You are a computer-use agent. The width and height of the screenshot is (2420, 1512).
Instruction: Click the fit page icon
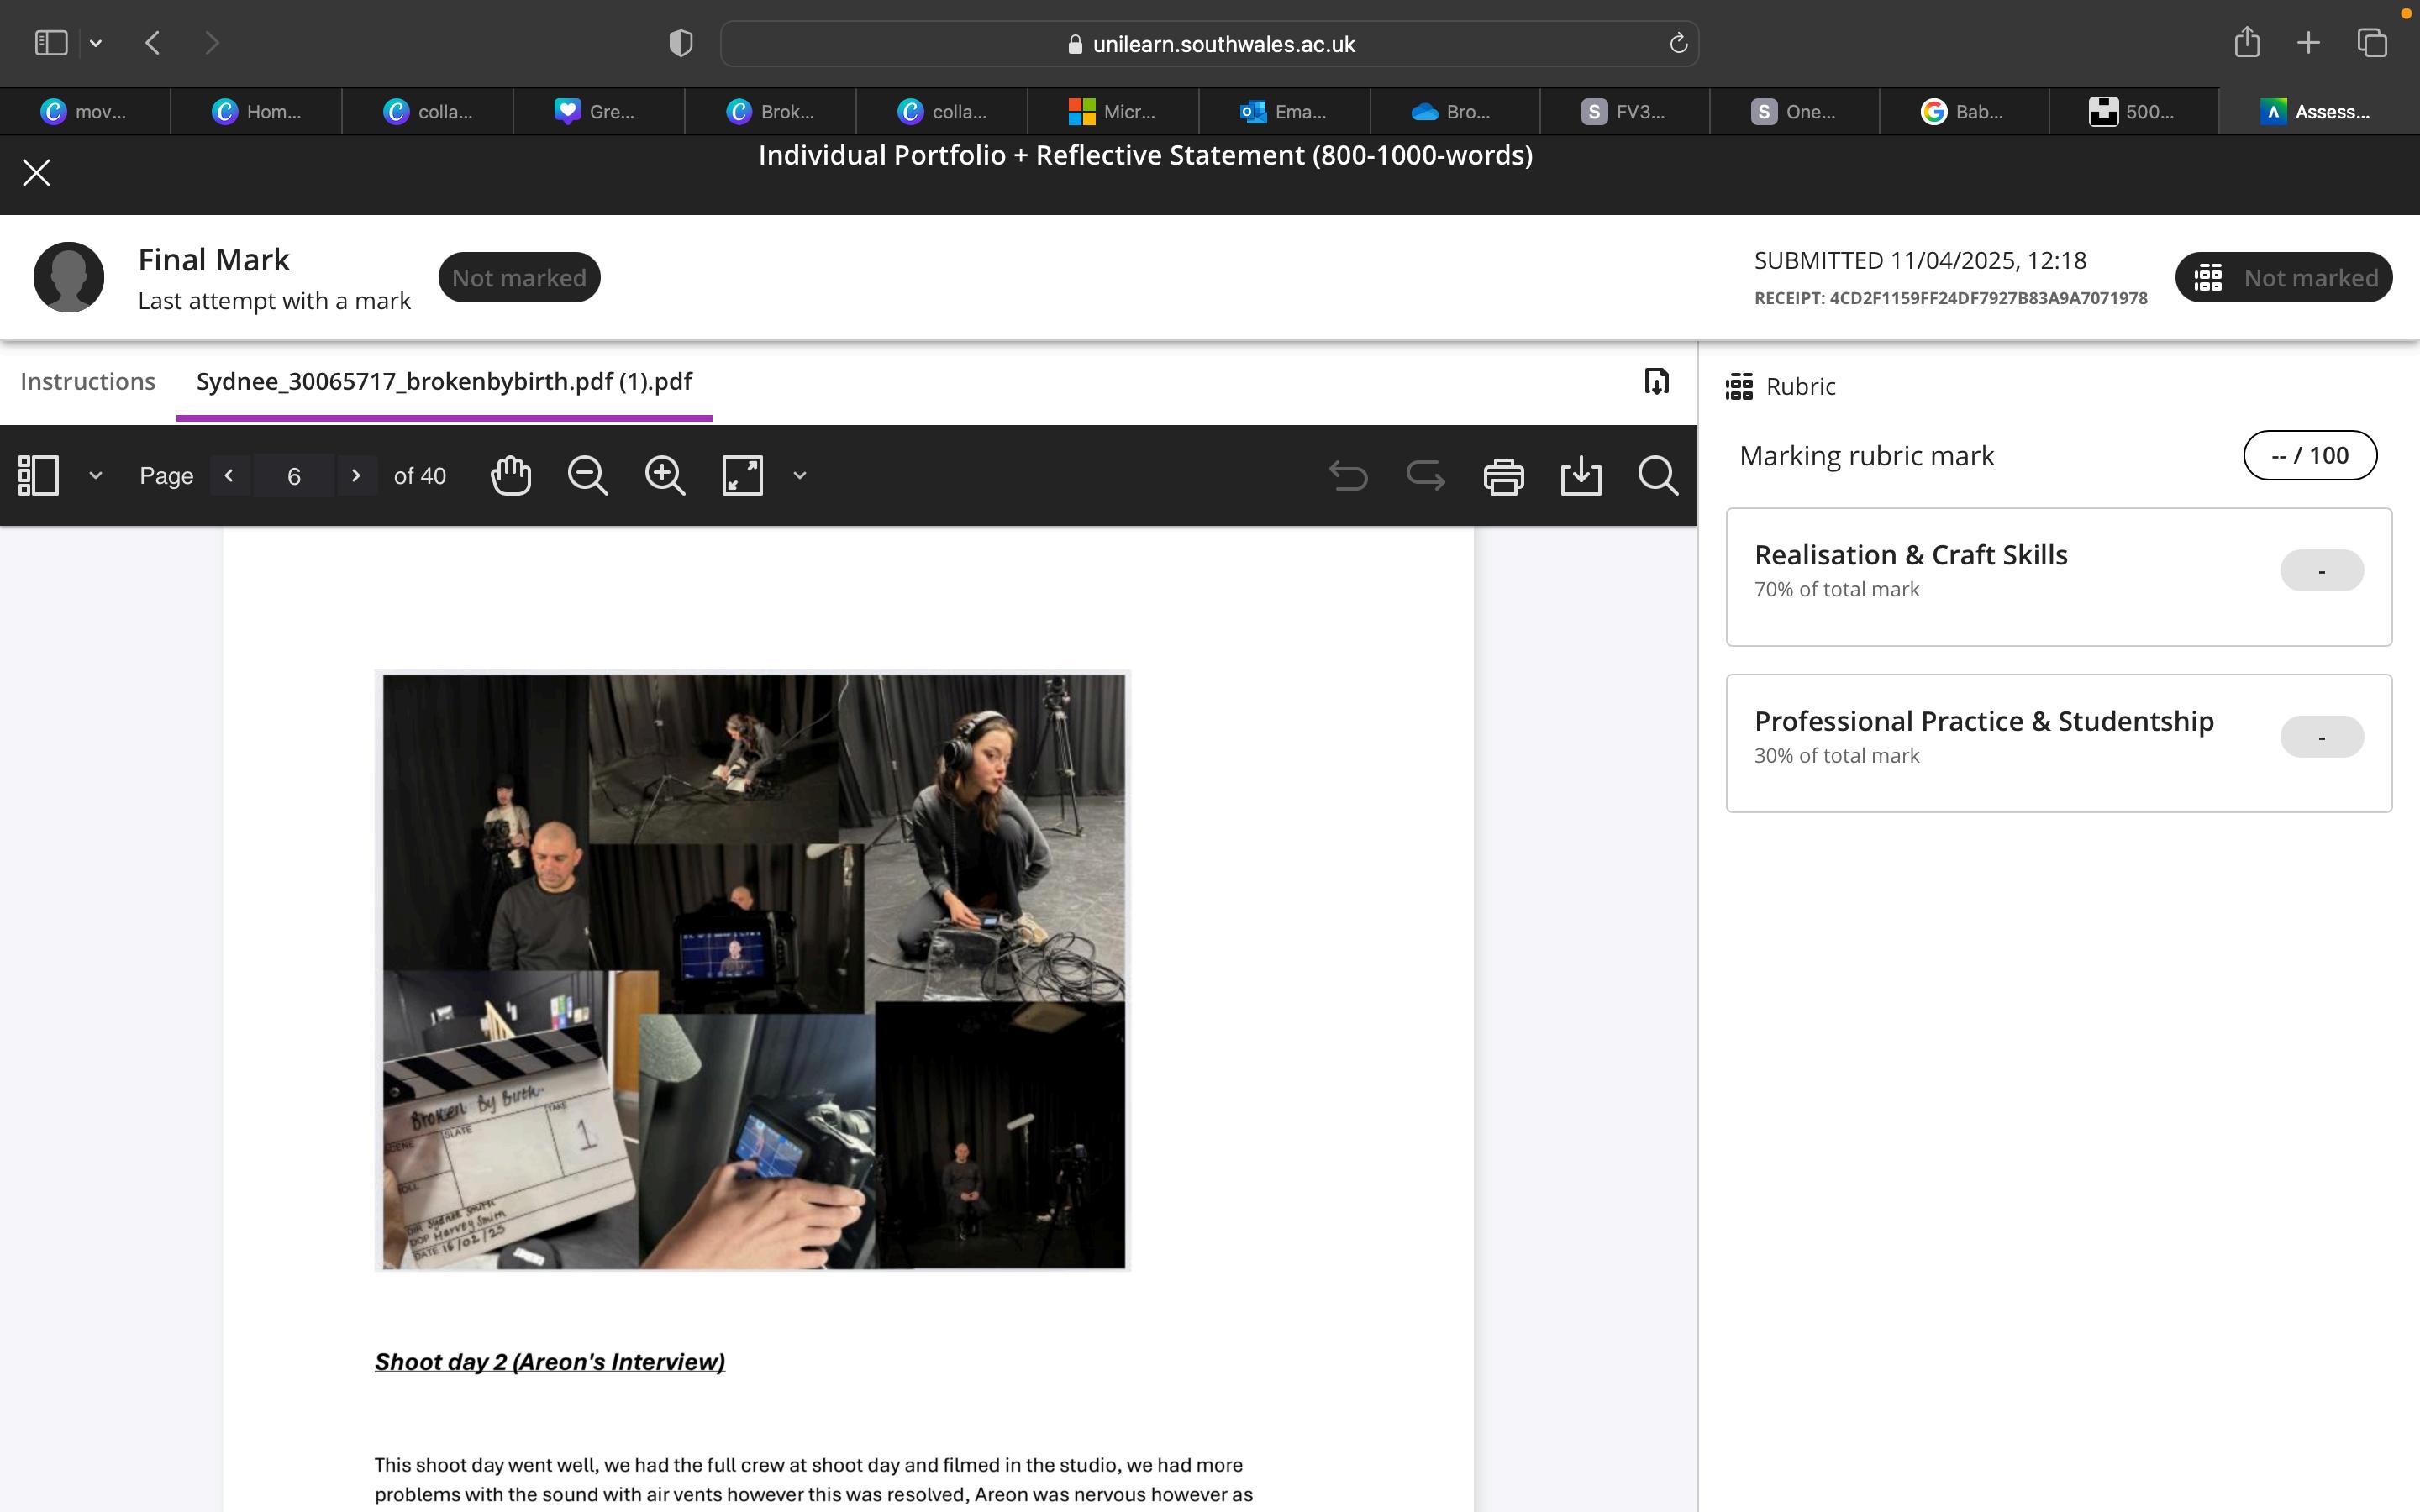tap(742, 475)
